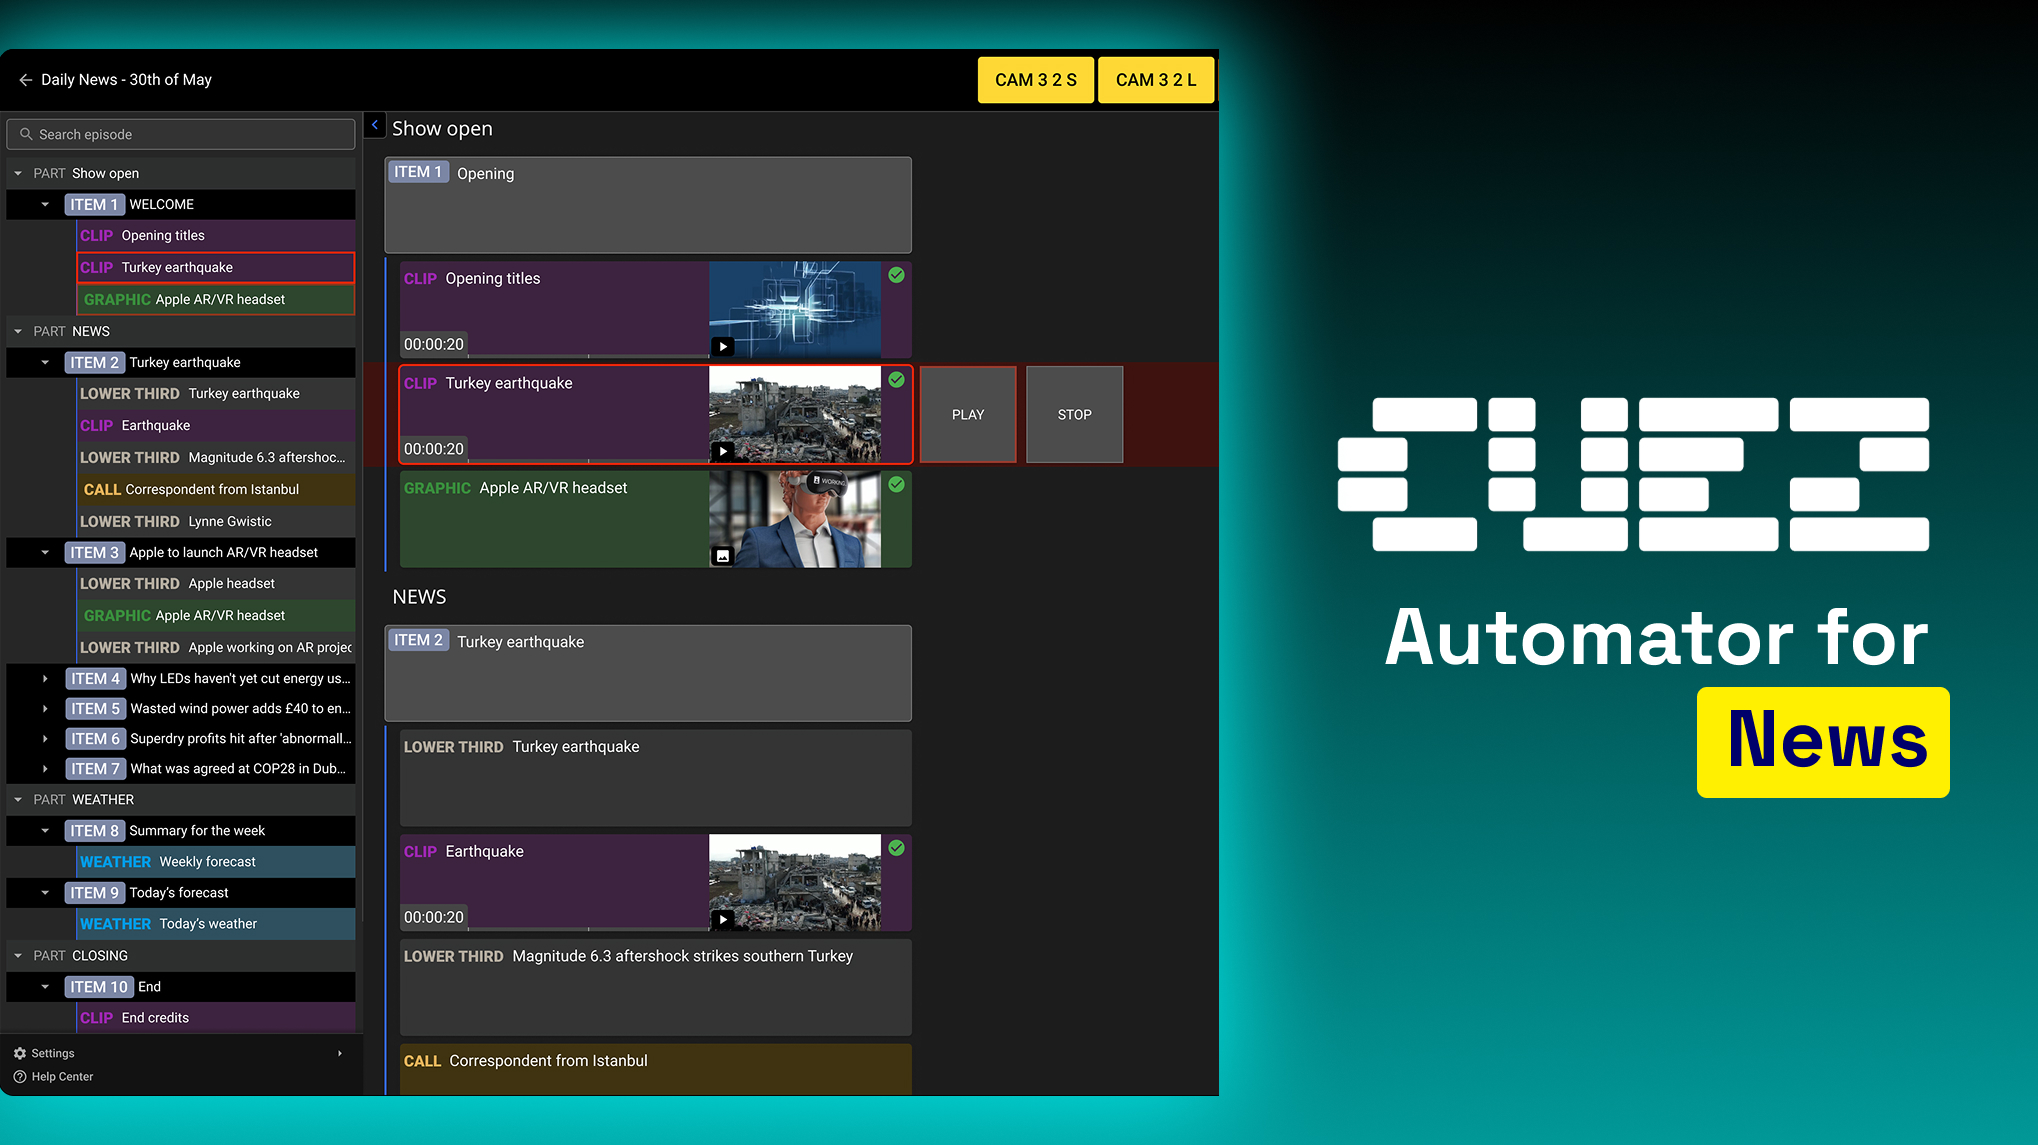Select WEATHER Weekly forecast
This screenshot has width=2038, height=1145.
coord(216,861)
